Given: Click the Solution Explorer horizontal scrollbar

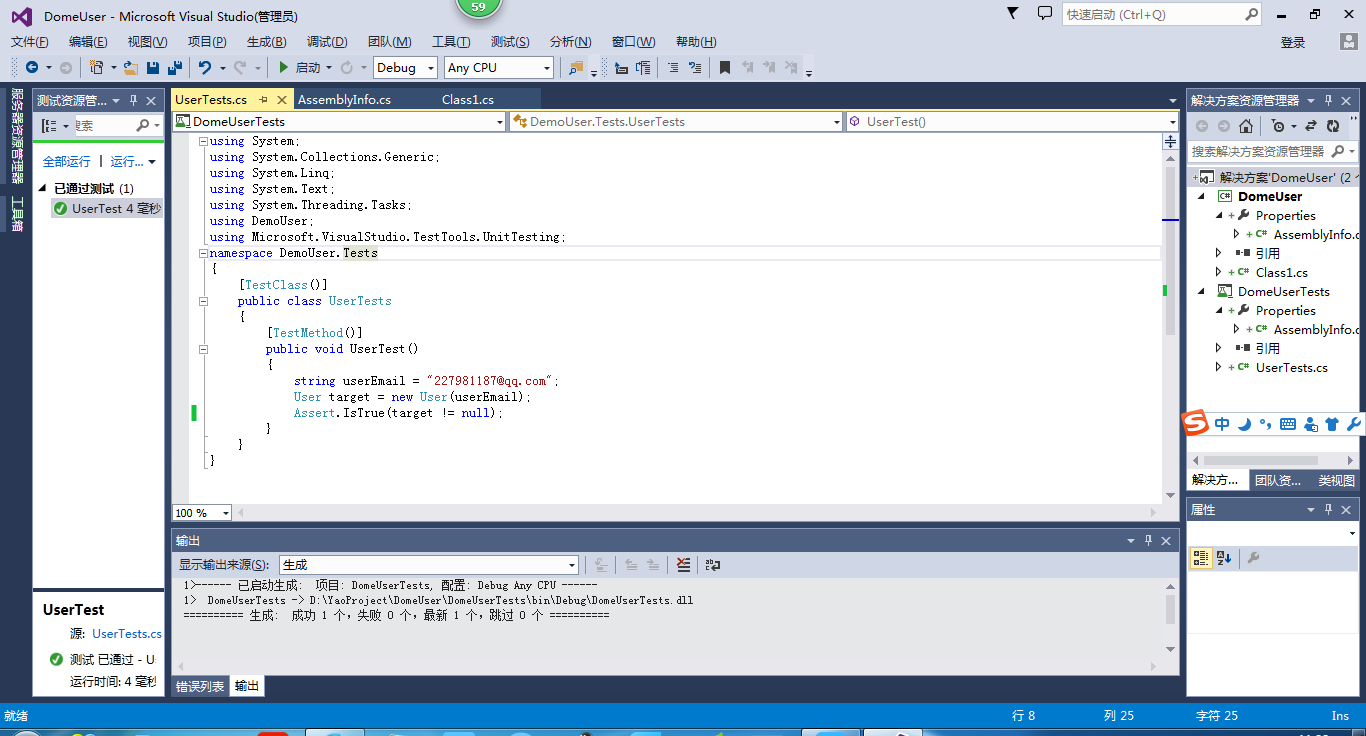Looking at the screenshot, I should pos(1260,460).
